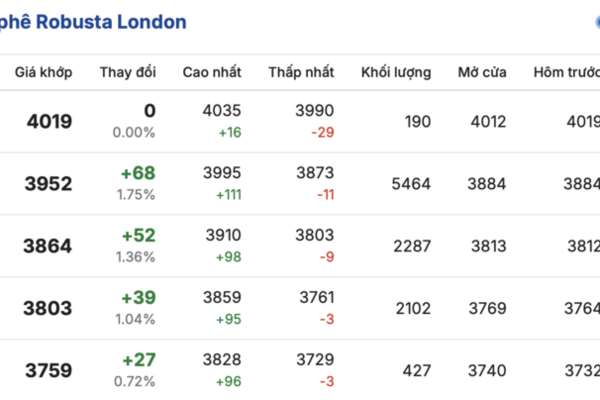This screenshot has width=600, height=400.
Task: Select the Cao nhất column header
Action: 212,72
